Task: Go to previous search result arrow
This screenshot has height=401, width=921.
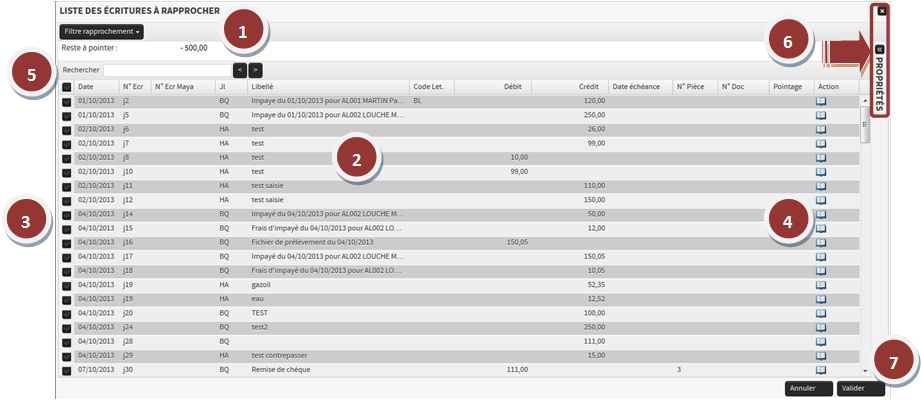Action: click(240, 70)
